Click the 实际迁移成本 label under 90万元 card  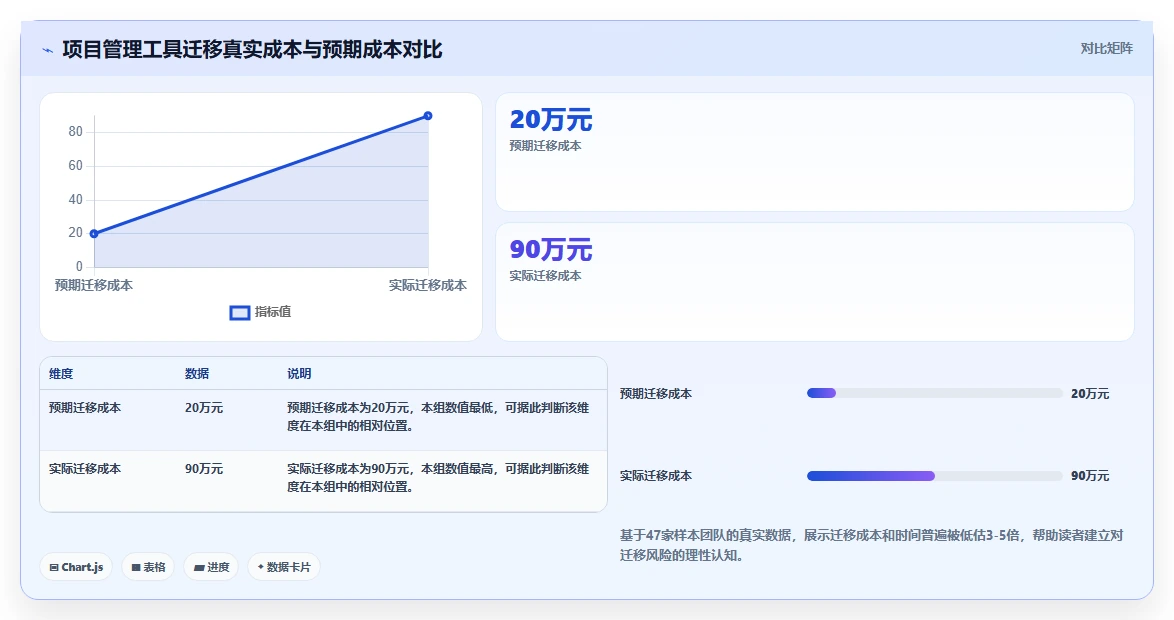pos(545,276)
